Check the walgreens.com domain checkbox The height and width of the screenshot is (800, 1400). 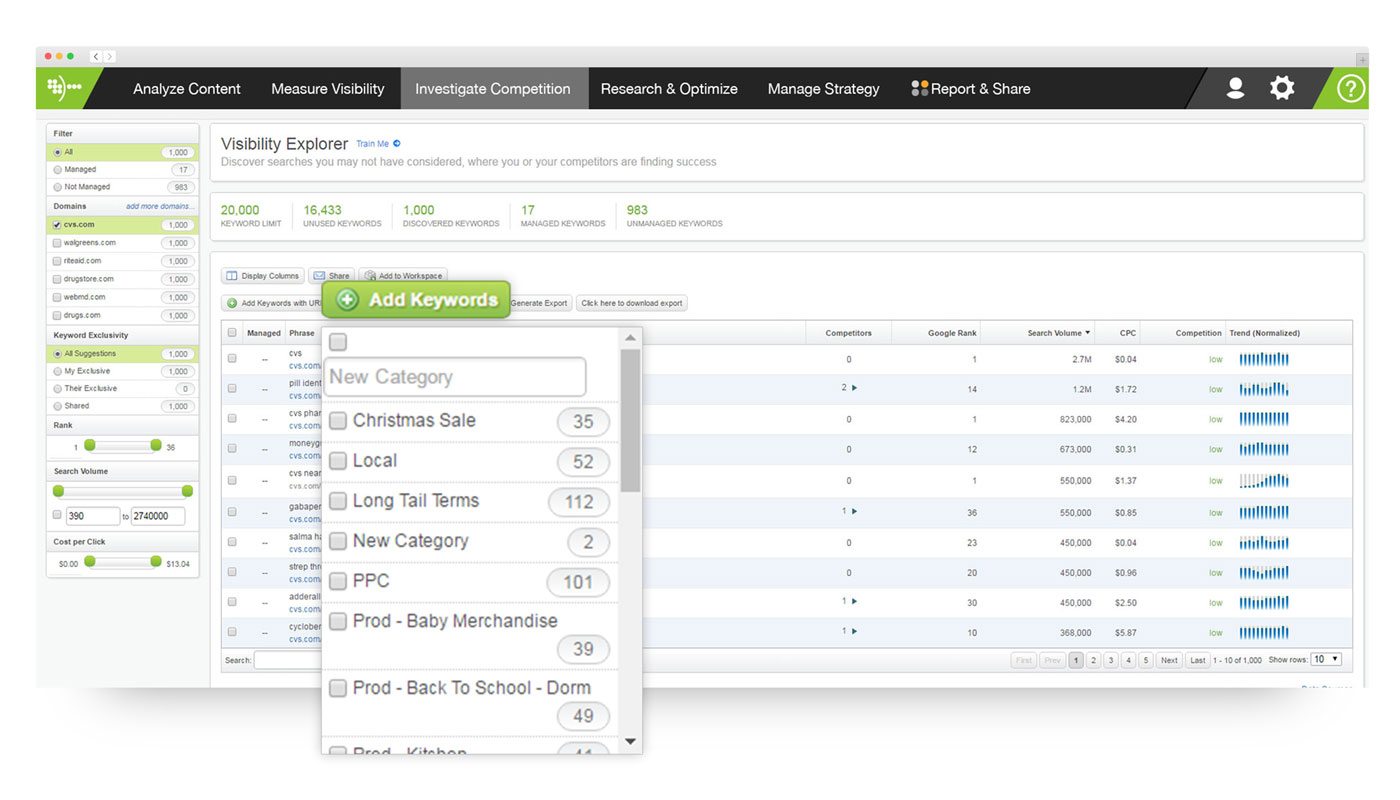(x=57, y=243)
